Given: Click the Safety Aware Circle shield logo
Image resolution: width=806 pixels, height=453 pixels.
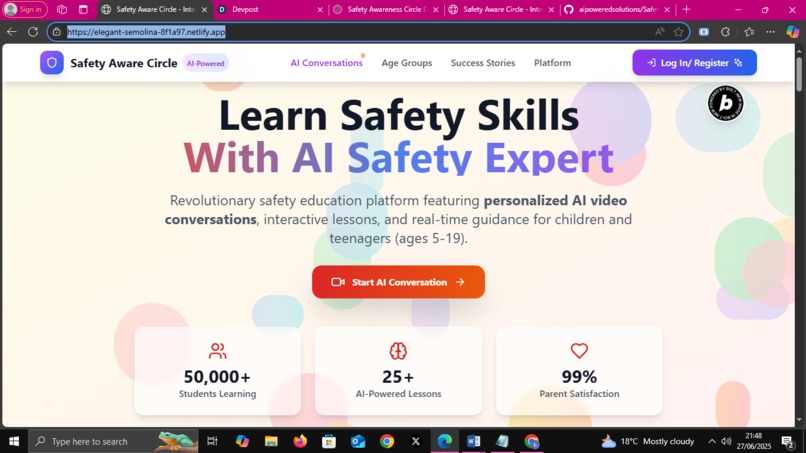Looking at the screenshot, I should (x=52, y=63).
